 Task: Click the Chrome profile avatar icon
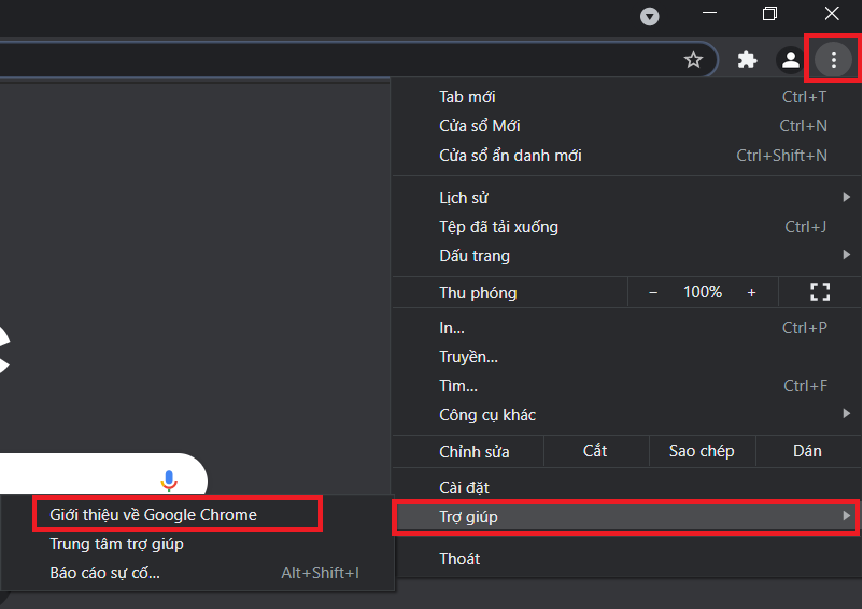pyautogui.click(x=789, y=59)
